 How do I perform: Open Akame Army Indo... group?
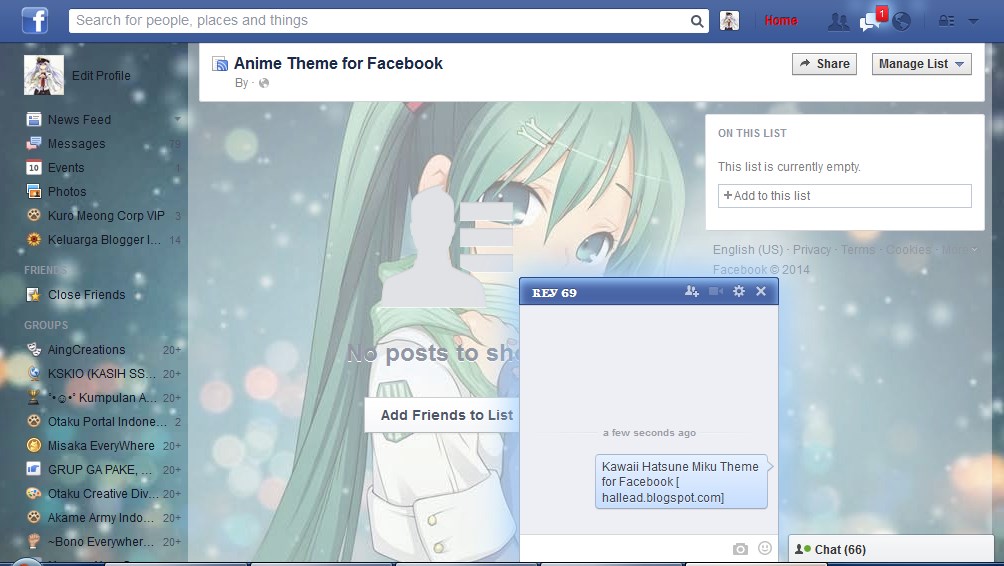tap(101, 517)
